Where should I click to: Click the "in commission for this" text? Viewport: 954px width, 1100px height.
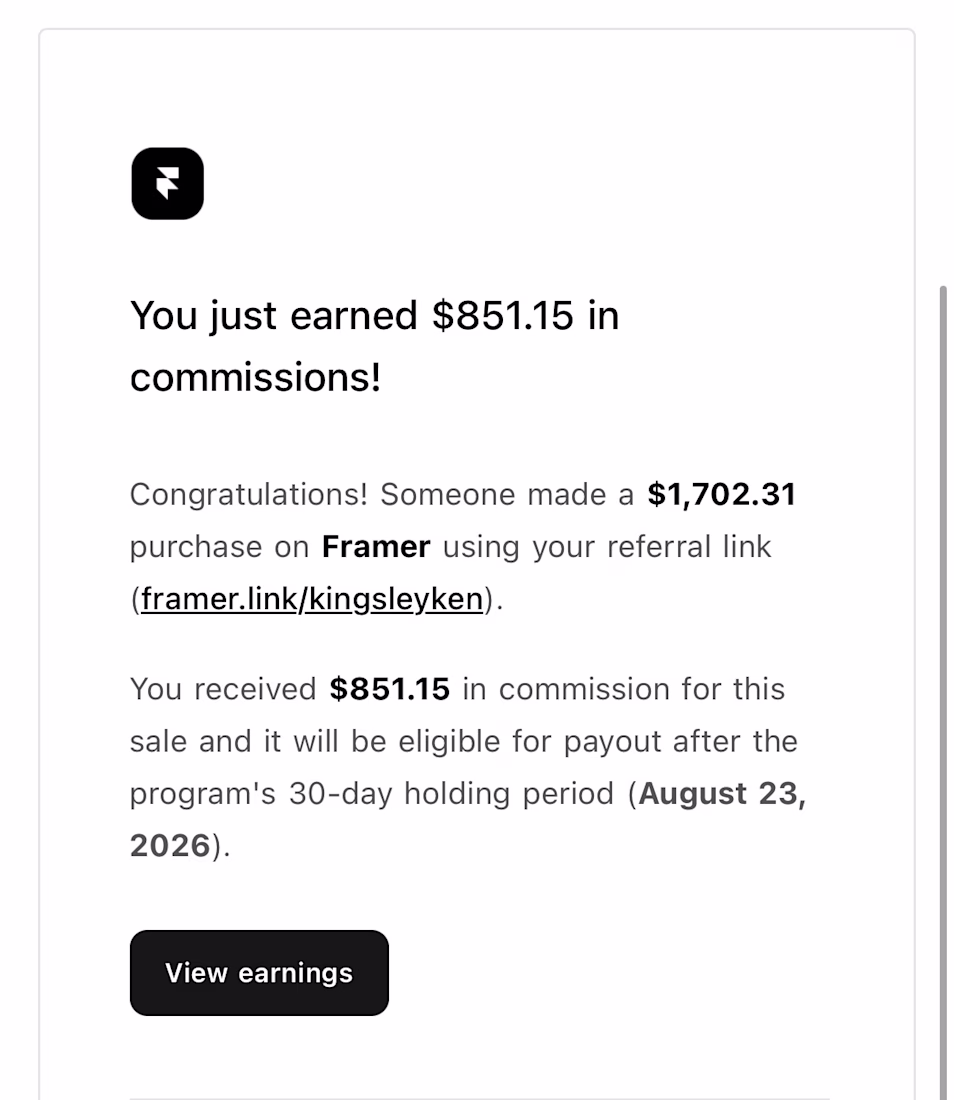[624, 689]
